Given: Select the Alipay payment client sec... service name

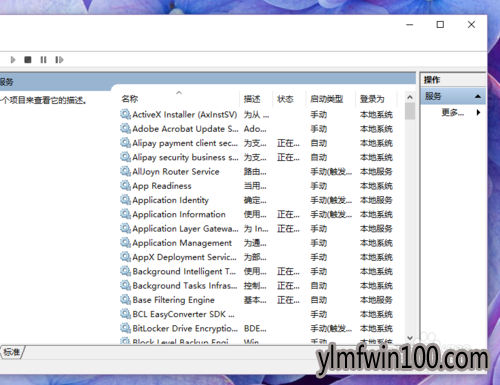Looking at the screenshot, I should [x=185, y=143].
